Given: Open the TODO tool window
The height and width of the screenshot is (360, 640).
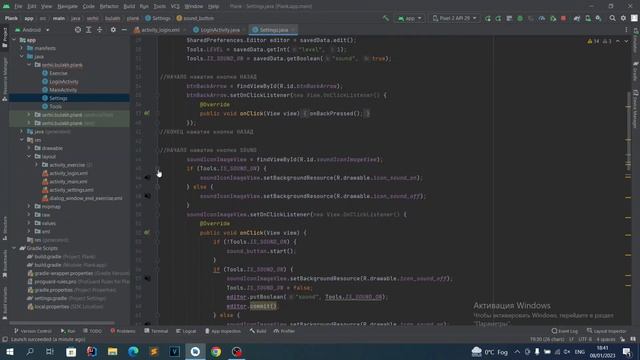Looking at the screenshot, I should (x=92, y=331).
